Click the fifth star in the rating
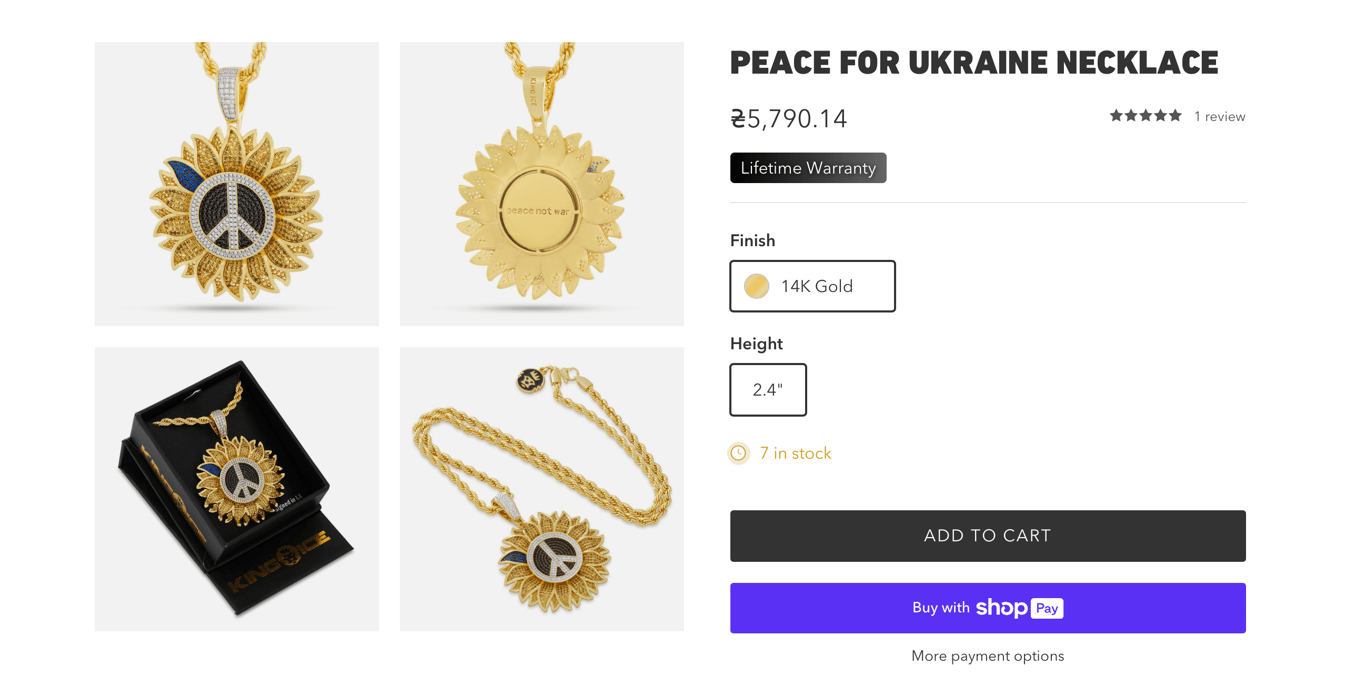The height and width of the screenshot is (686, 1366). (1175, 116)
